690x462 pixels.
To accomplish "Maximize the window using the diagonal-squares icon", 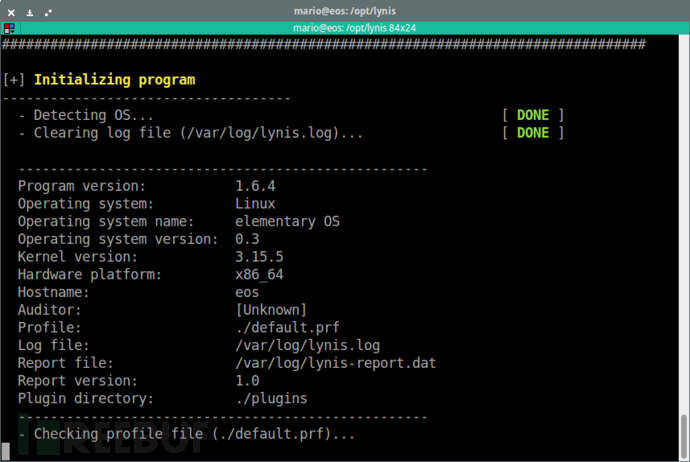I will [48, 13].
